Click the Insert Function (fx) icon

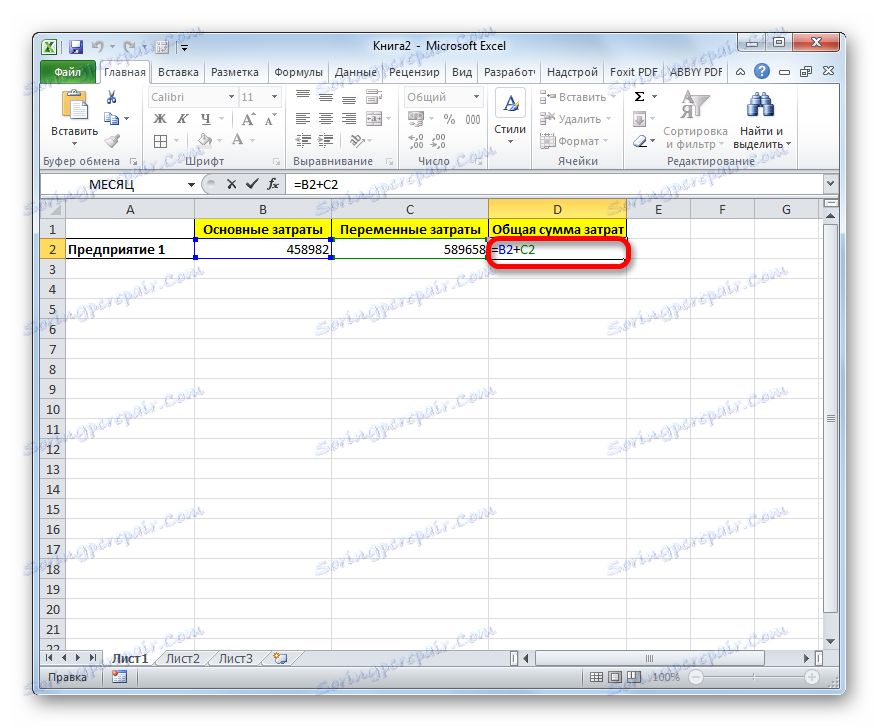tap(273, 184)
